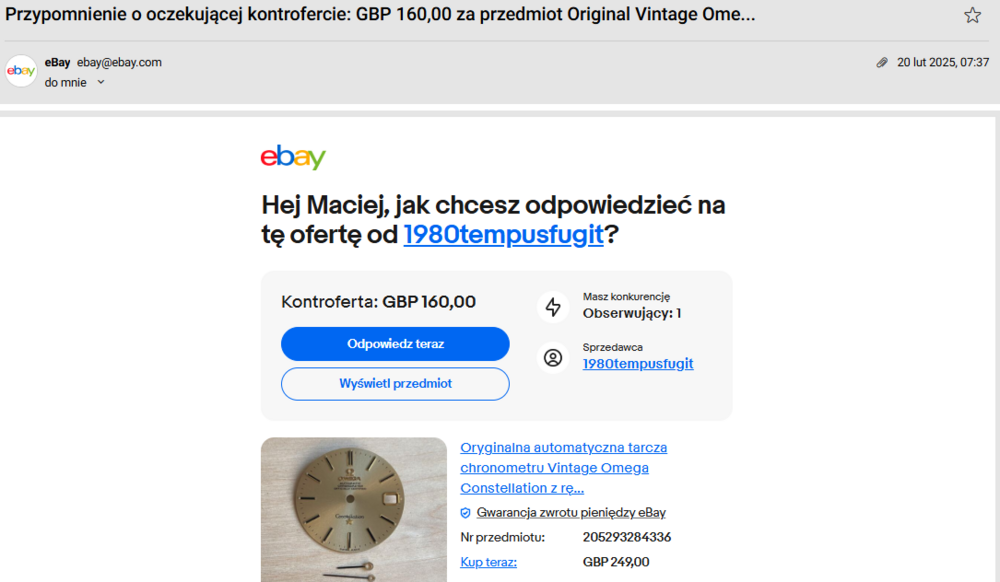Click the item number 205293284336
1000x582 pixels.
click(x=627, y=537)
